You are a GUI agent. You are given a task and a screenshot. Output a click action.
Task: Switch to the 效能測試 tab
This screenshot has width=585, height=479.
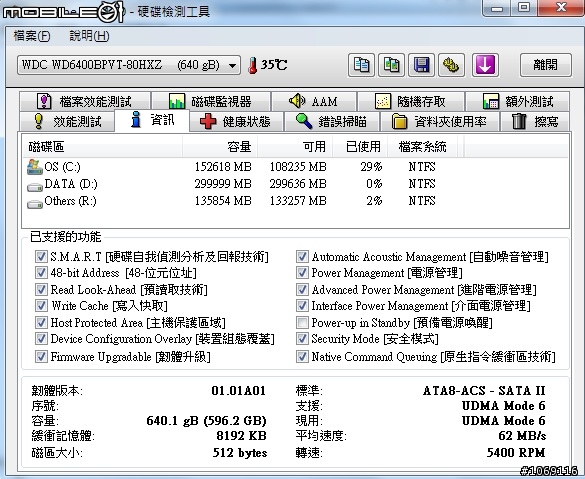coord(67,121)
